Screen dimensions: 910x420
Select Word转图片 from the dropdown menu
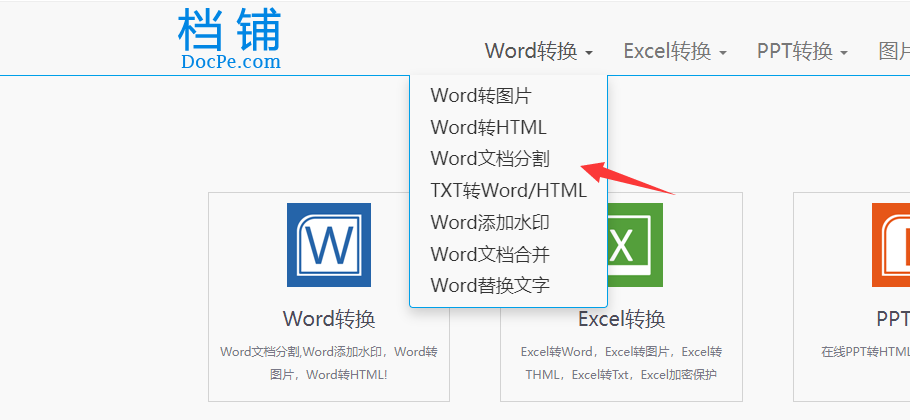coord(481,96)
